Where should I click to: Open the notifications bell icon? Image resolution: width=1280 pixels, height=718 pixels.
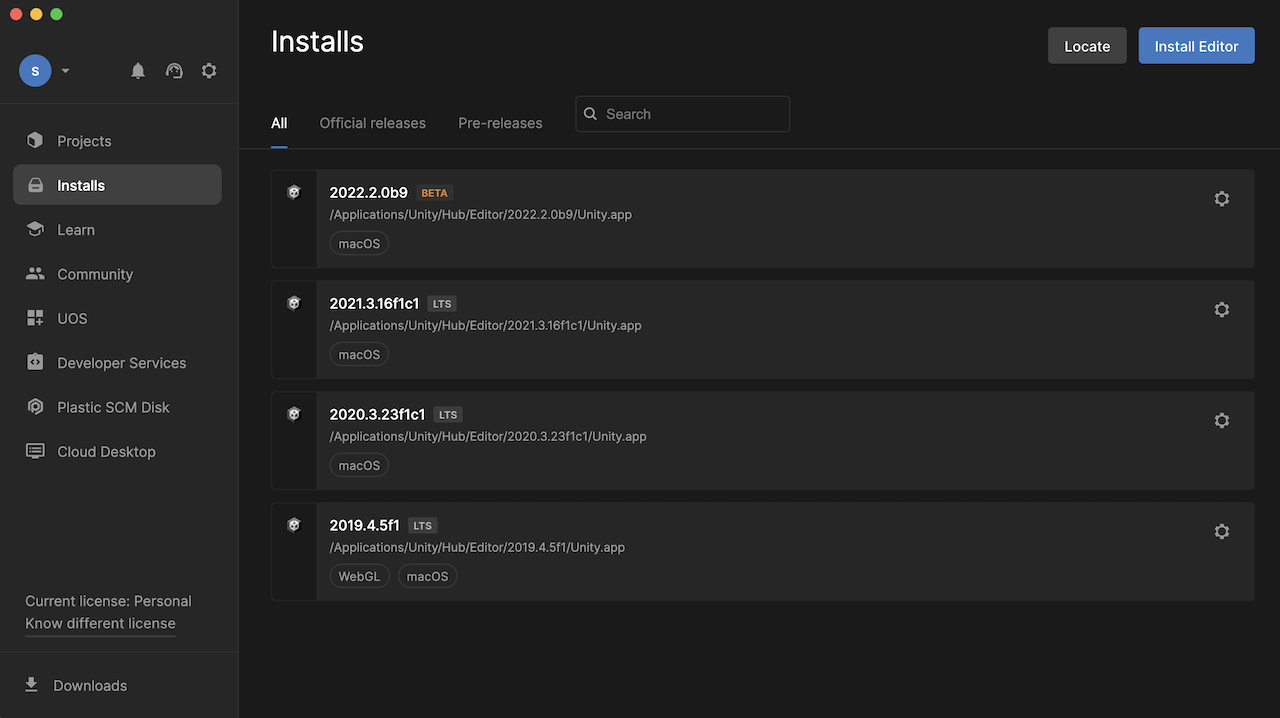coord(138,71)
